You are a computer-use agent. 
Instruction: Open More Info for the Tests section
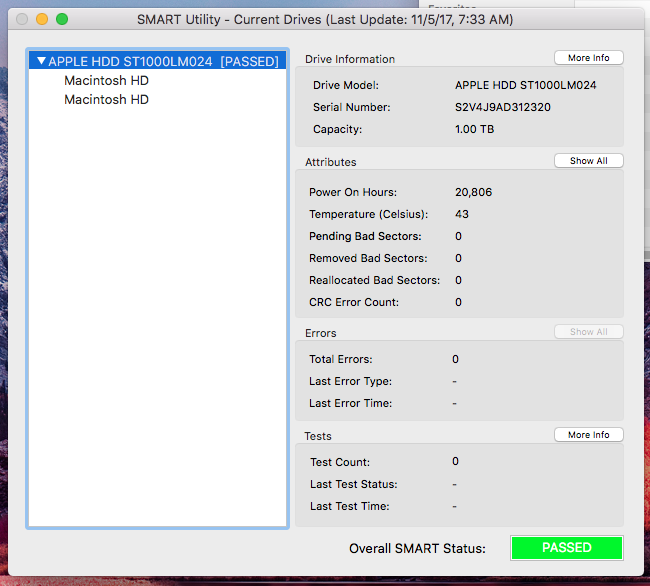[x=589, y=435]
